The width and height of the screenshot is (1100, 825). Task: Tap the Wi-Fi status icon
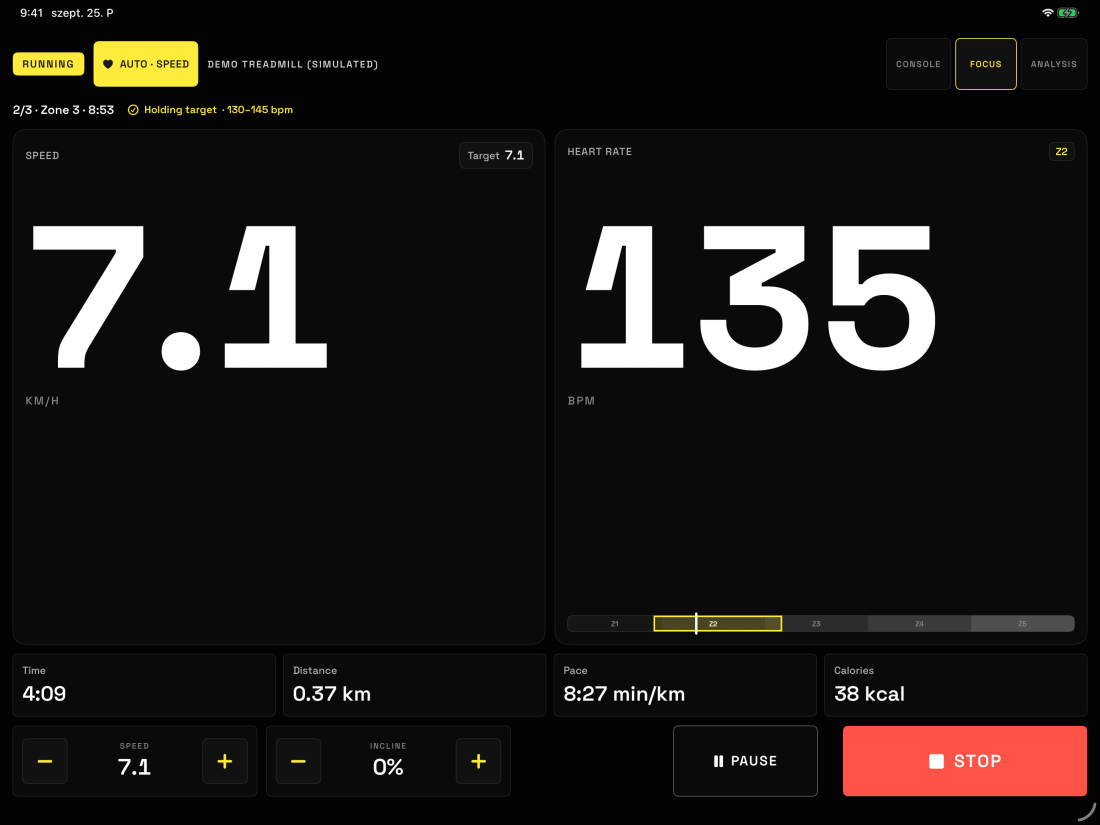point(1047,13)
